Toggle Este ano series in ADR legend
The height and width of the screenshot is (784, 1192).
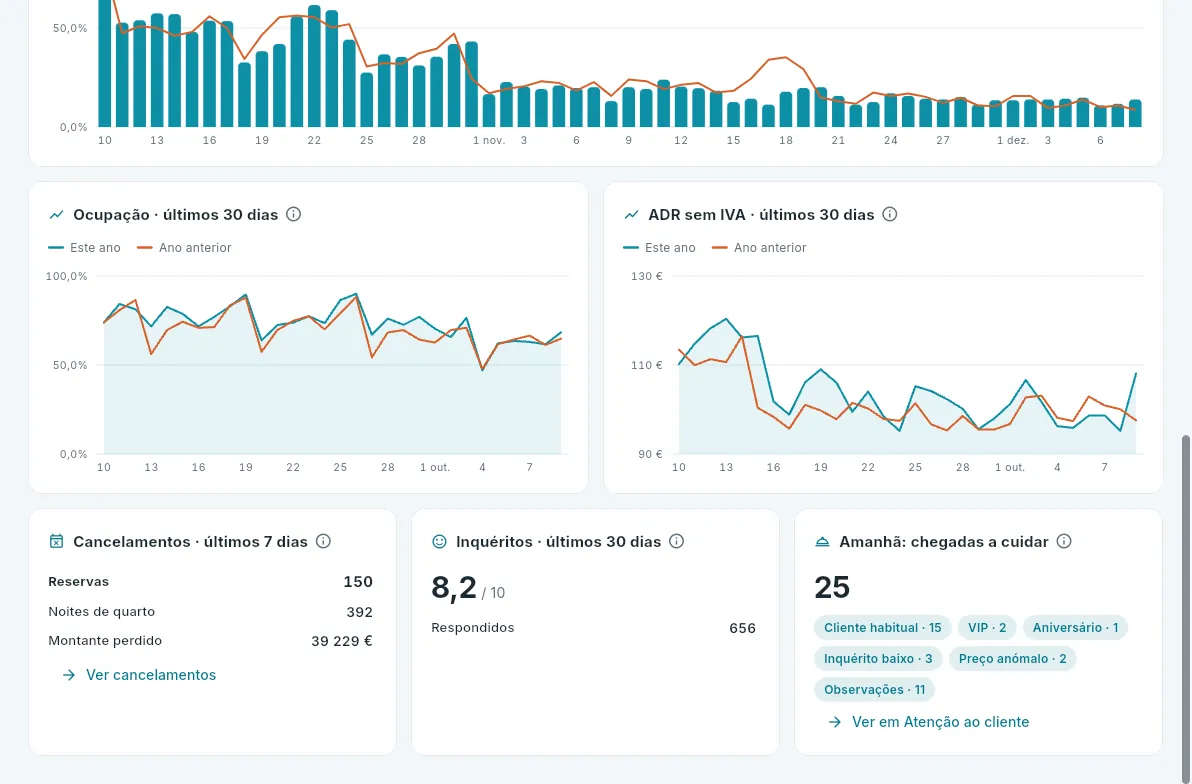click(659, 248)
